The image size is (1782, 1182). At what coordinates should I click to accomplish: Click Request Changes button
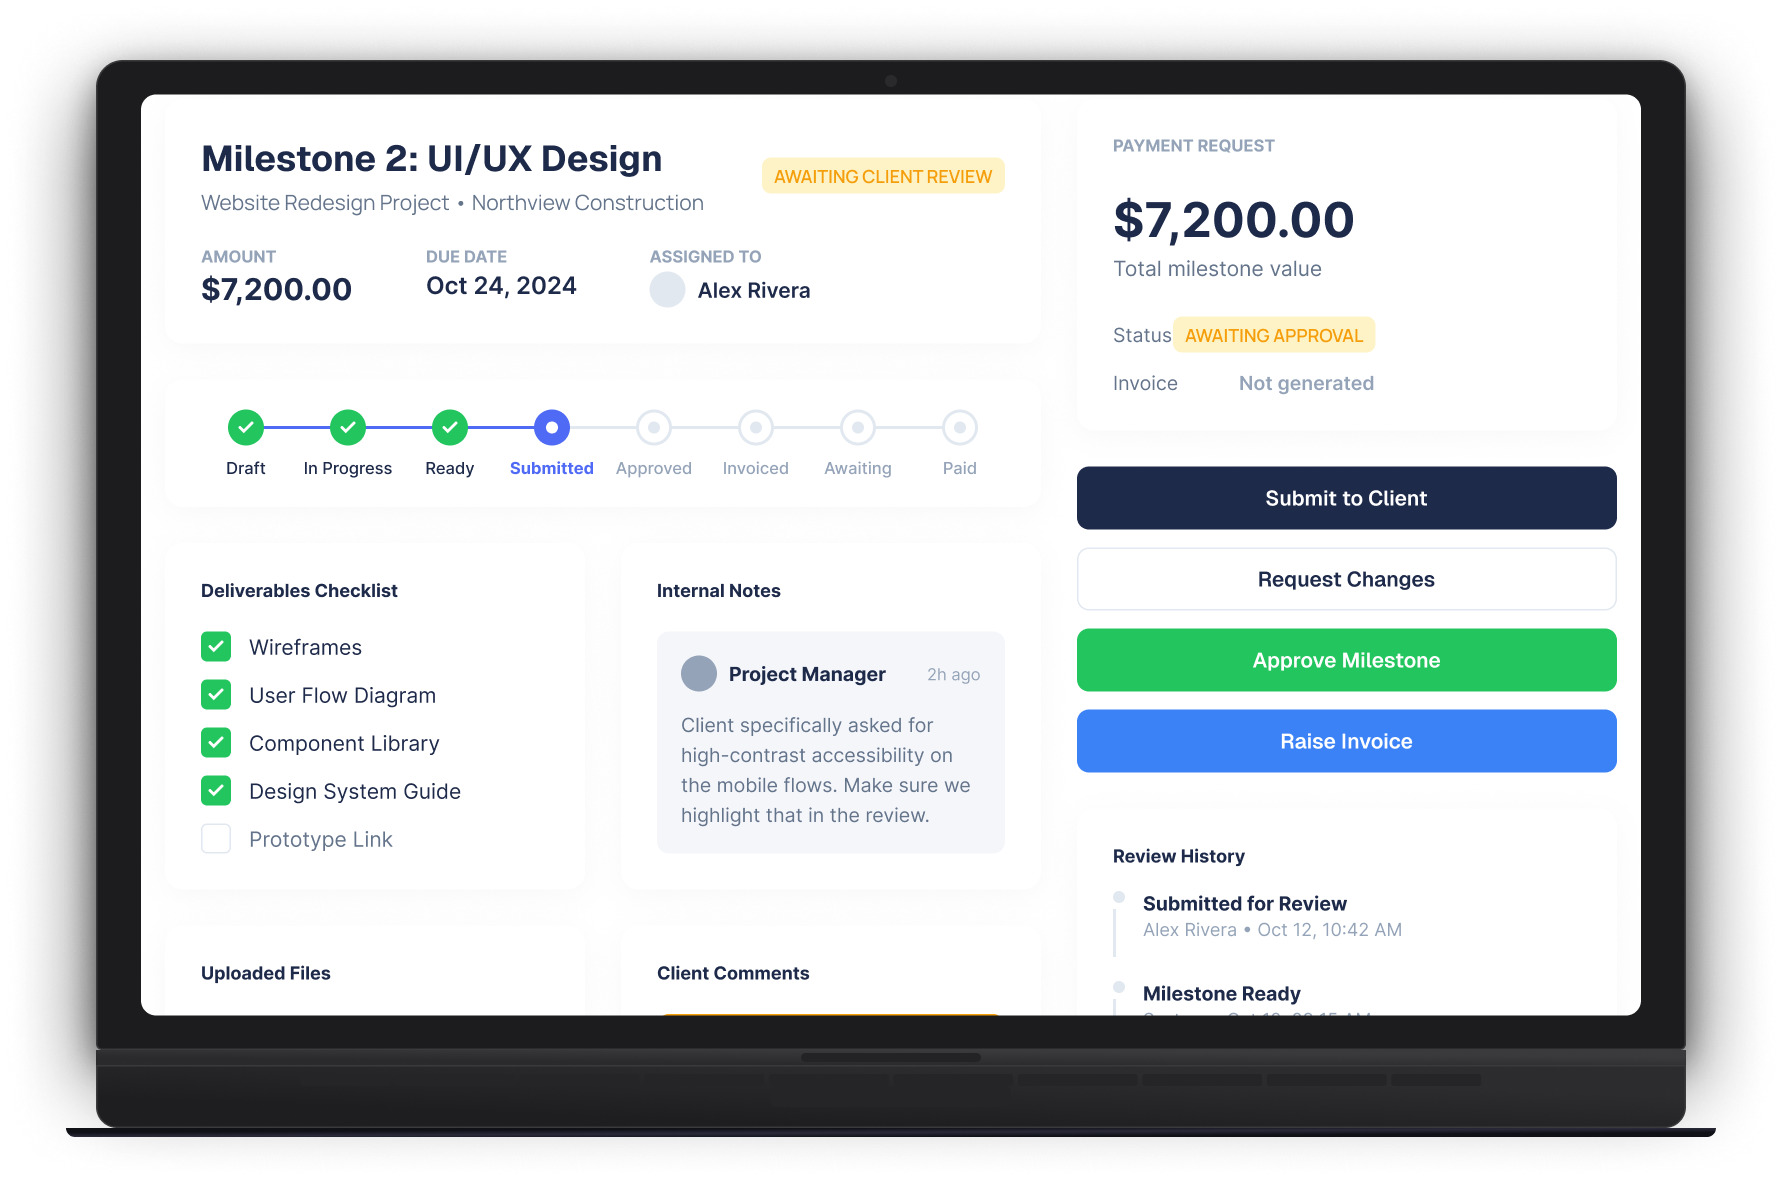tap(1346, 579)
